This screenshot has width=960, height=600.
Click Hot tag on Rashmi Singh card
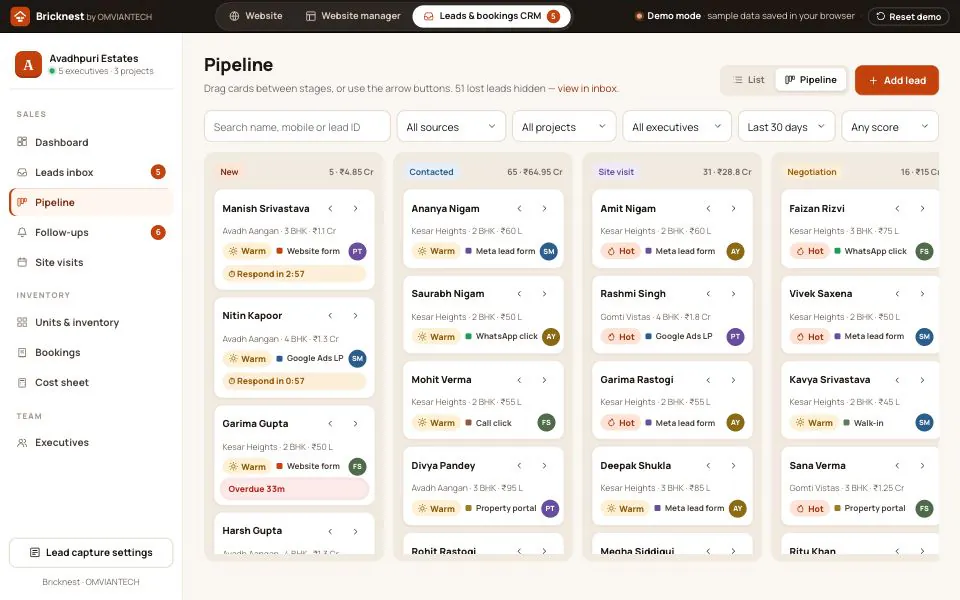point(620,337)
